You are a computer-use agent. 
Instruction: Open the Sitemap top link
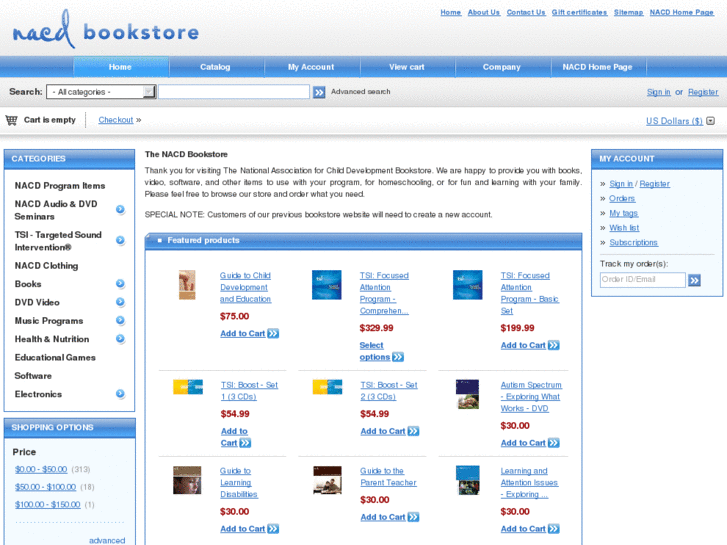[628, 13]
